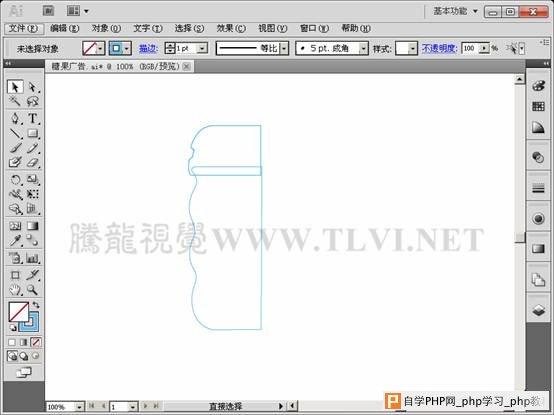Expand the 5 pt brush definition dropdown
Image resolution: width=554 pixels, height=415 pixels.
[x=363, y=48]
